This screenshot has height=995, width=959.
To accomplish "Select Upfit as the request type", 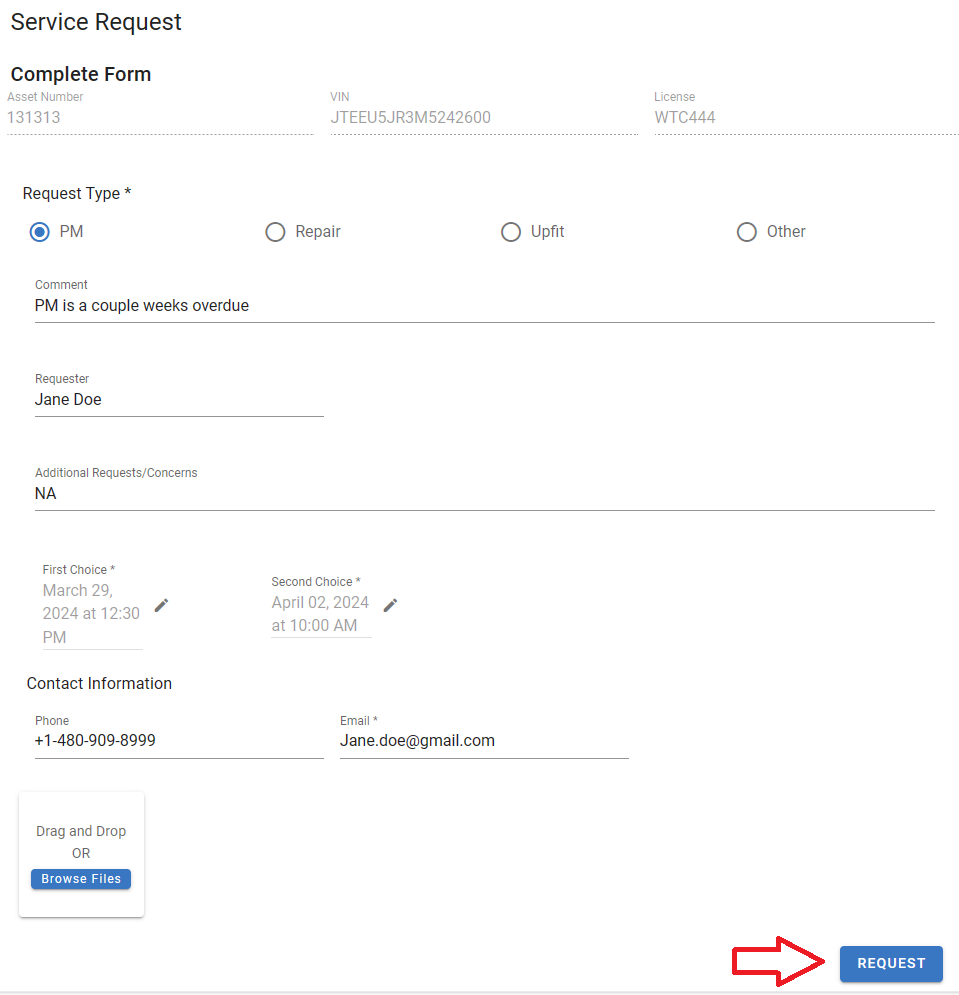I will coord(511,232).
